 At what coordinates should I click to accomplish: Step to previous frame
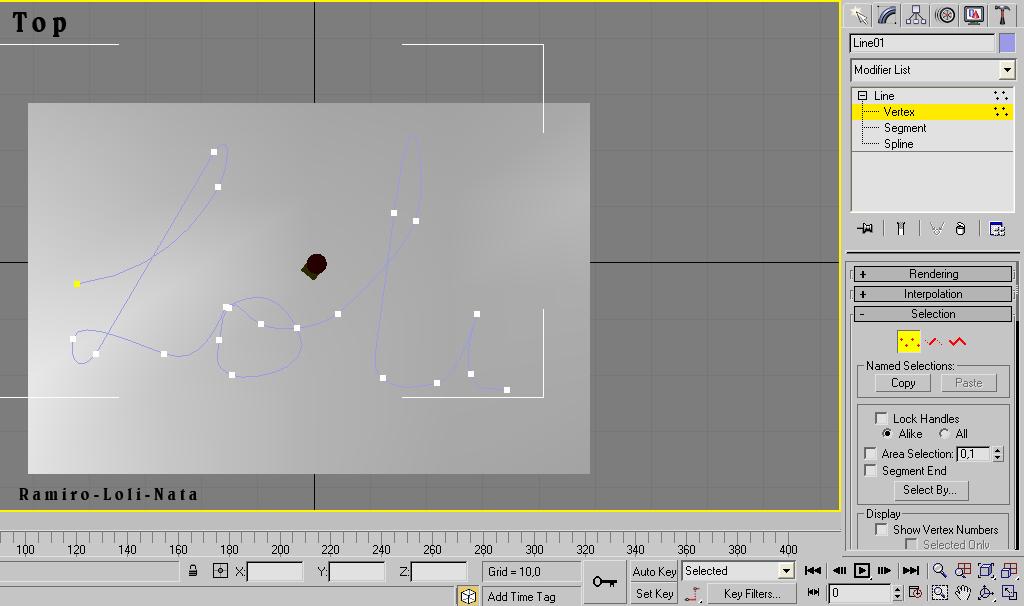tap(839, 571)
